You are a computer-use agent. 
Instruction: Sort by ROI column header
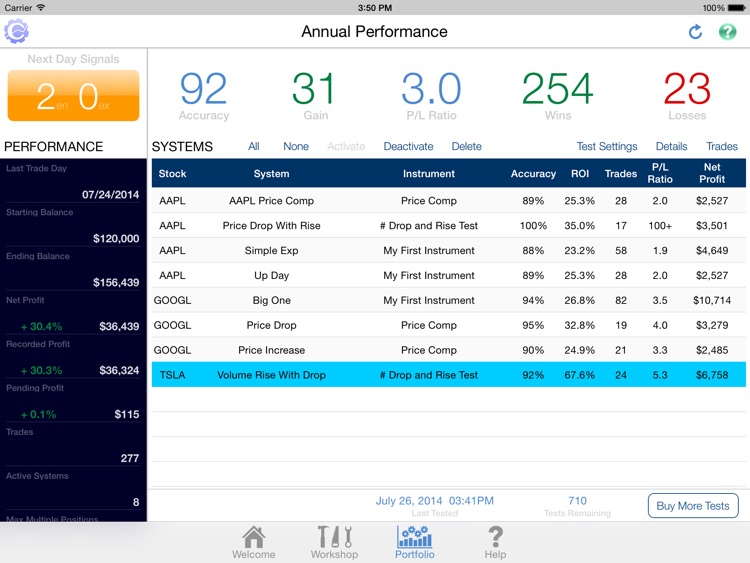click(x=580, y=174)
